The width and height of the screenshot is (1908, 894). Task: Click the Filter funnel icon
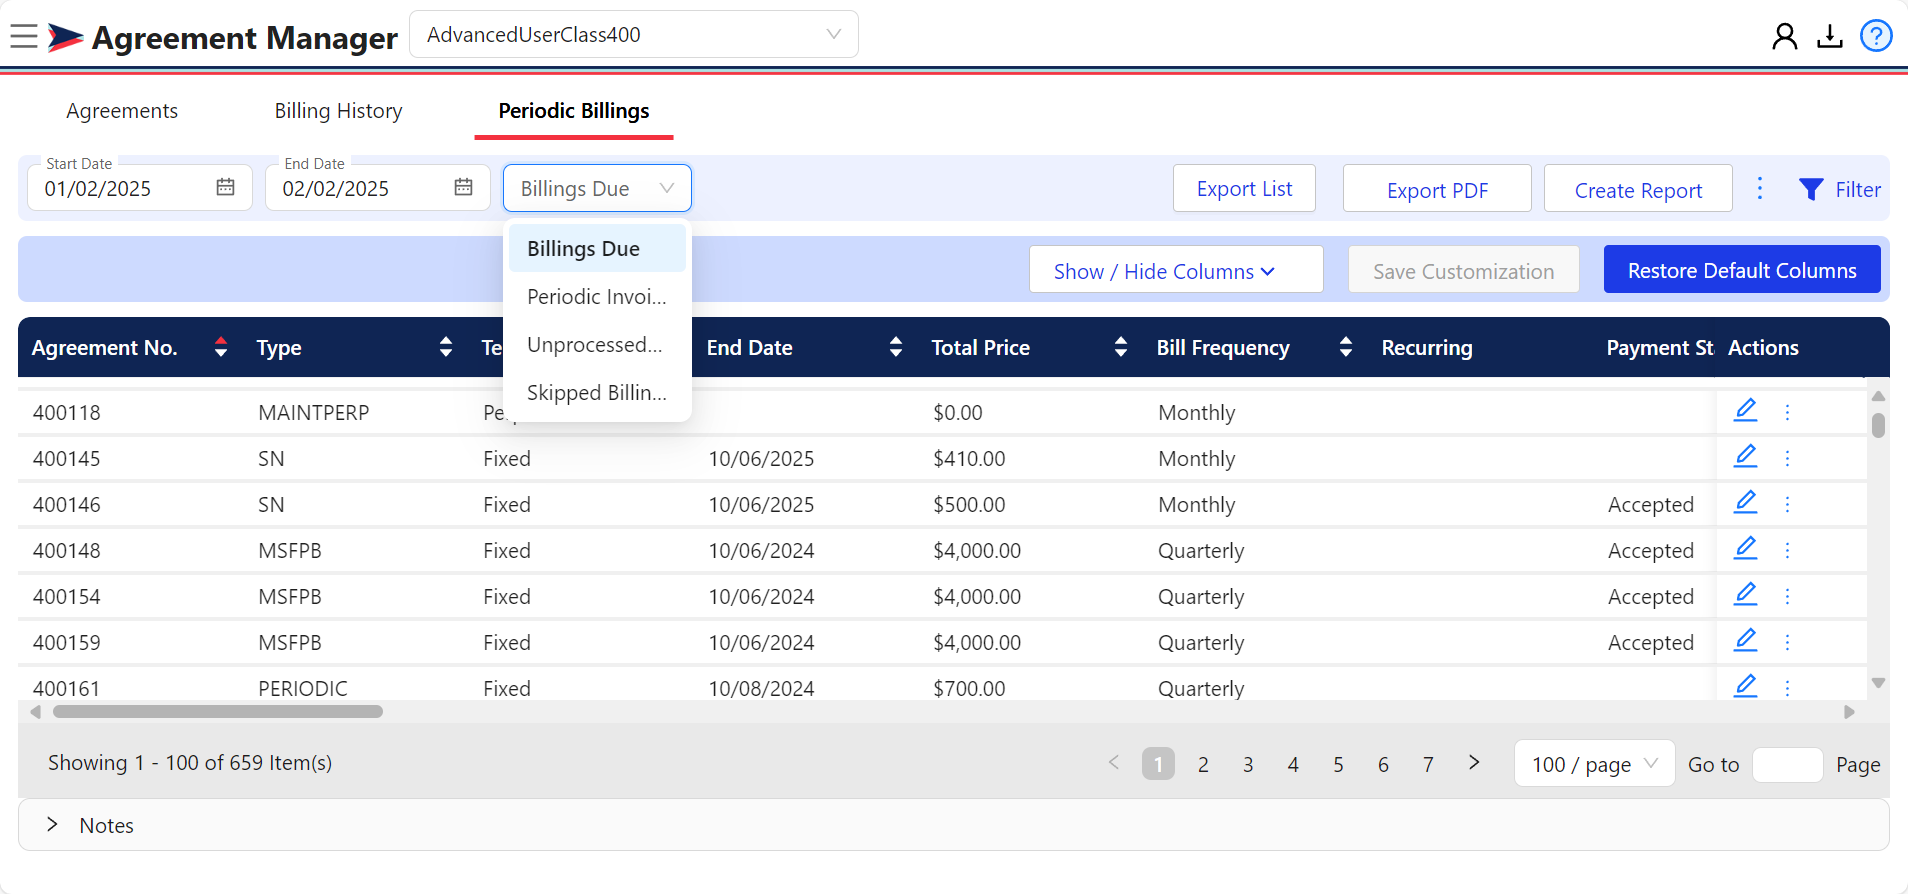pyautogui.click(x=1811, y=189)
